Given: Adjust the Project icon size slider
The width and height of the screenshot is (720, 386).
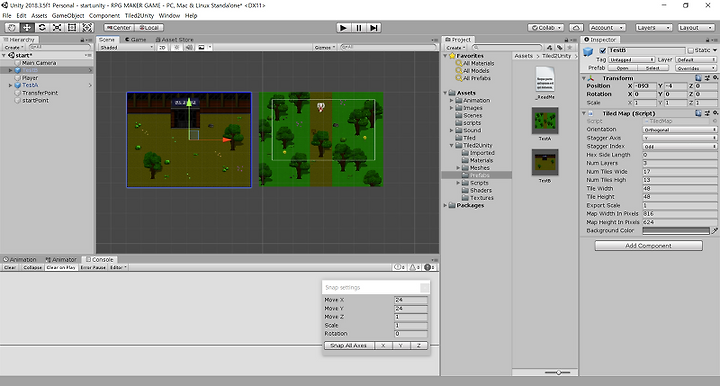Looking at the screenshot, I should 558,372.
